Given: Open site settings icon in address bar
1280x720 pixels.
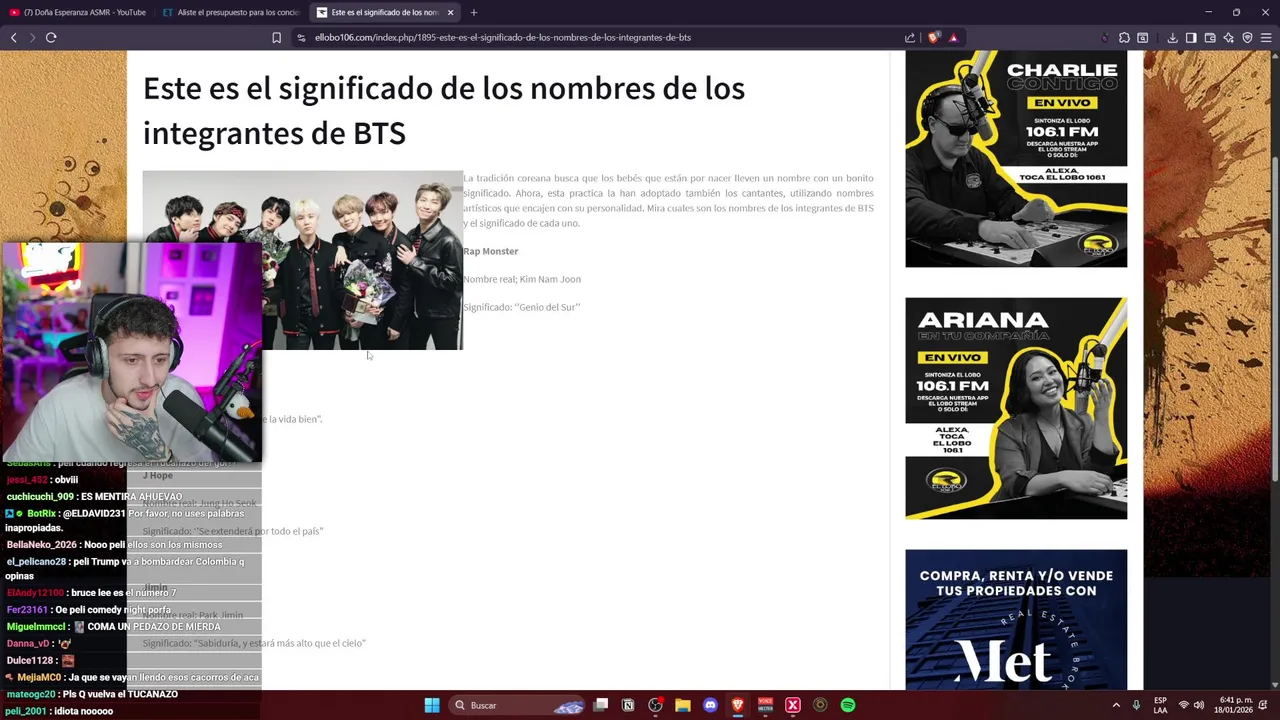Looking at the screenshot, I should point(301,37).
